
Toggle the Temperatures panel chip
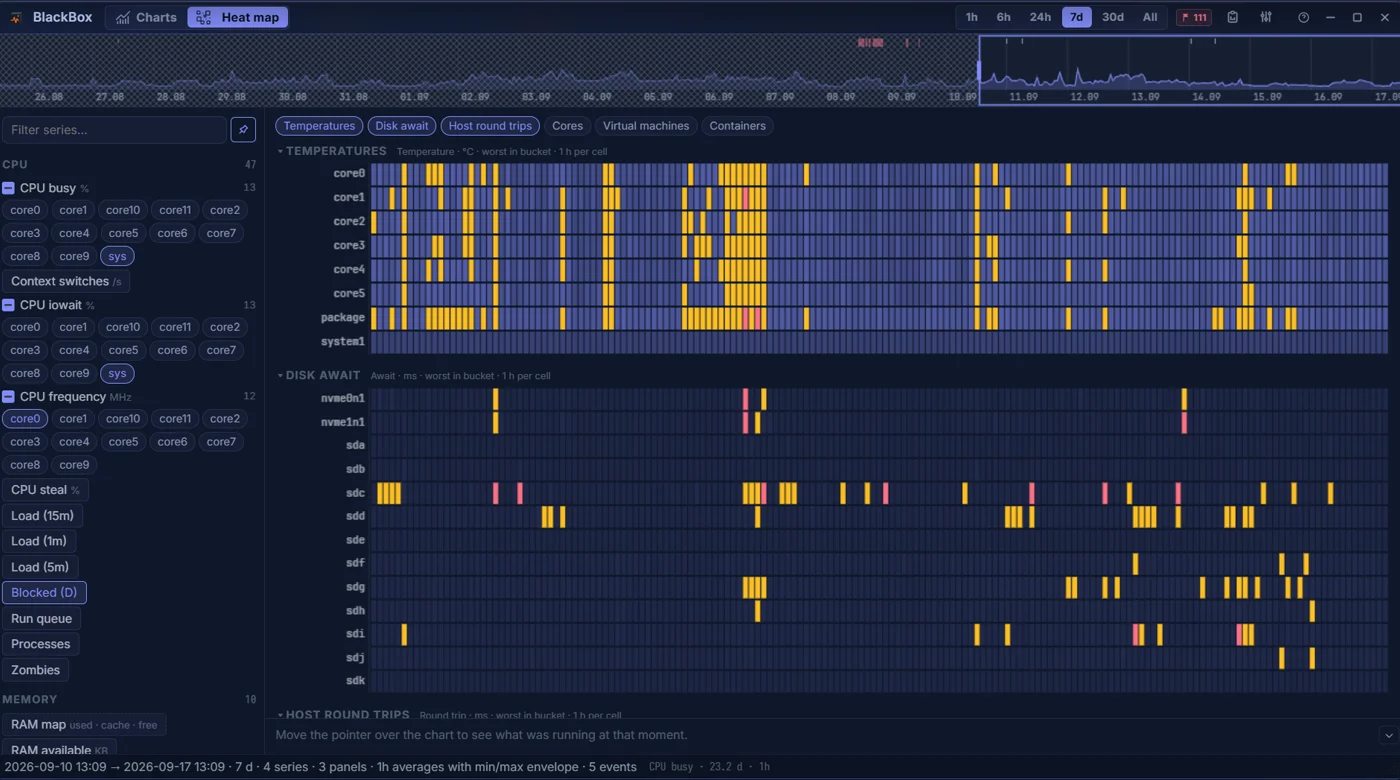coord(319,126)
